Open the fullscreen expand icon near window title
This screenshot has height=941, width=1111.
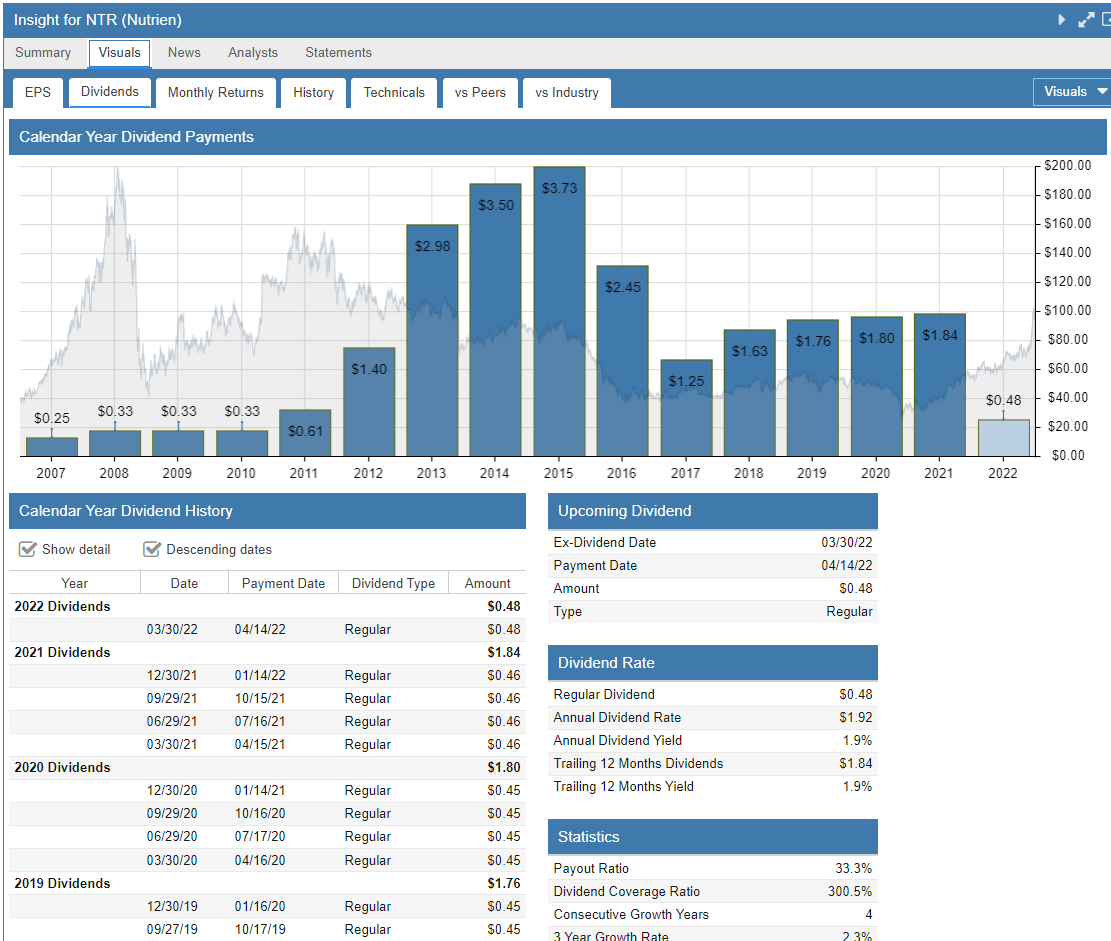[x=1085, y=19]
